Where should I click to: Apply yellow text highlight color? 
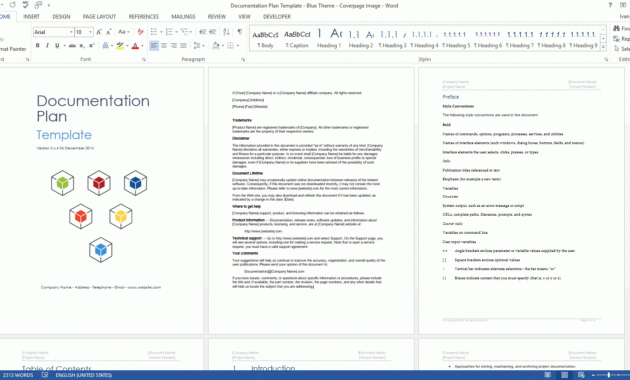point(120,46)
